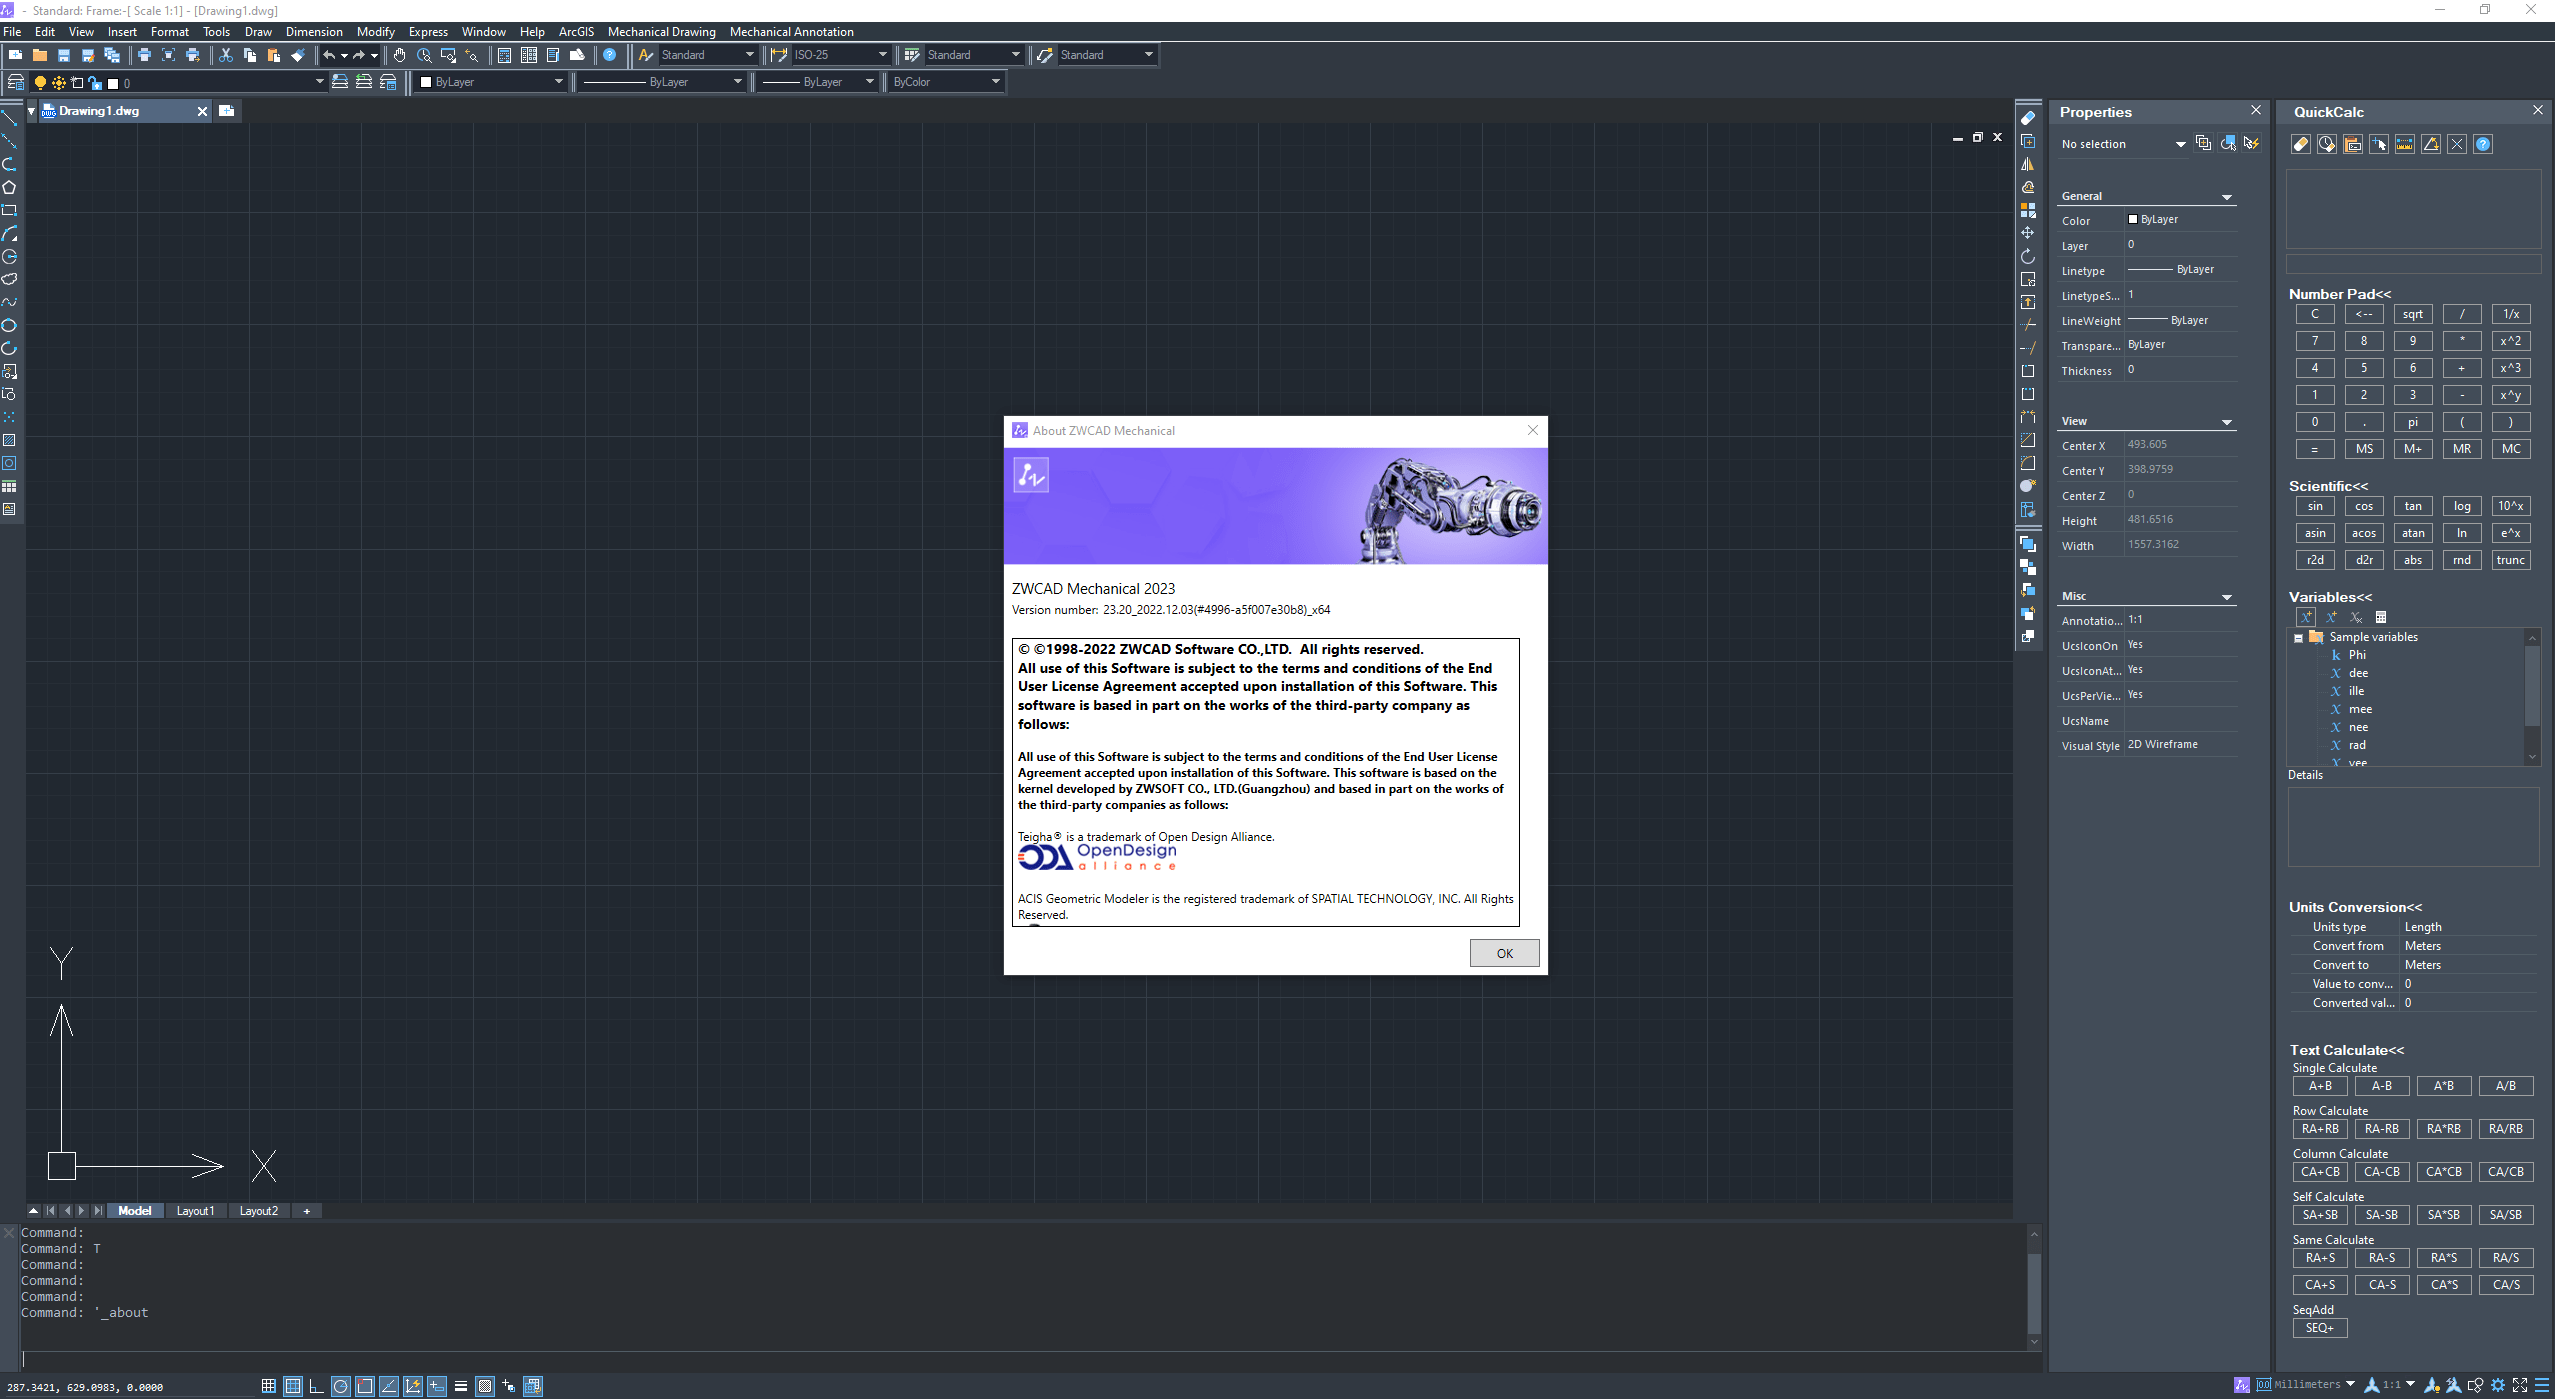This screenshot has height=1399, width=2555.
Task: Click Quick Select icon in Properties panel
Action: [x=2252, y=144]
